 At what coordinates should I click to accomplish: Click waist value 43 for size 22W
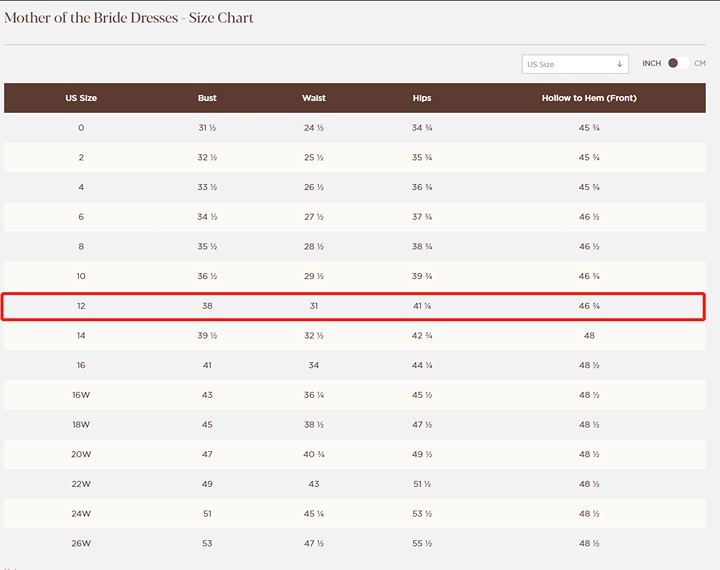(314, 484)
